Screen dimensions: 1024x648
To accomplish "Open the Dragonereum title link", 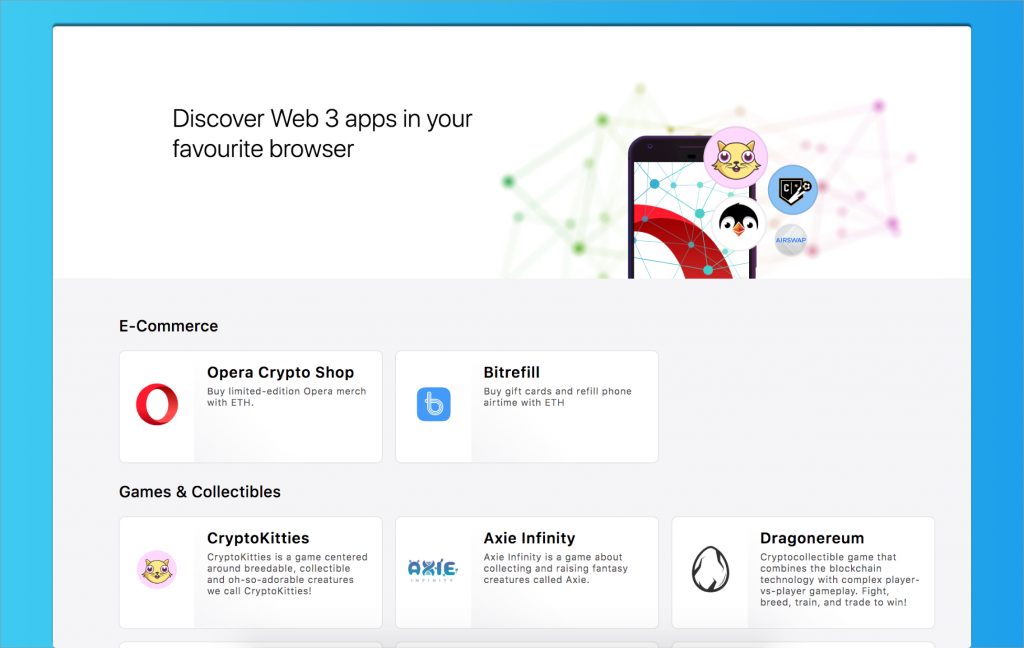I will (812, 538).
